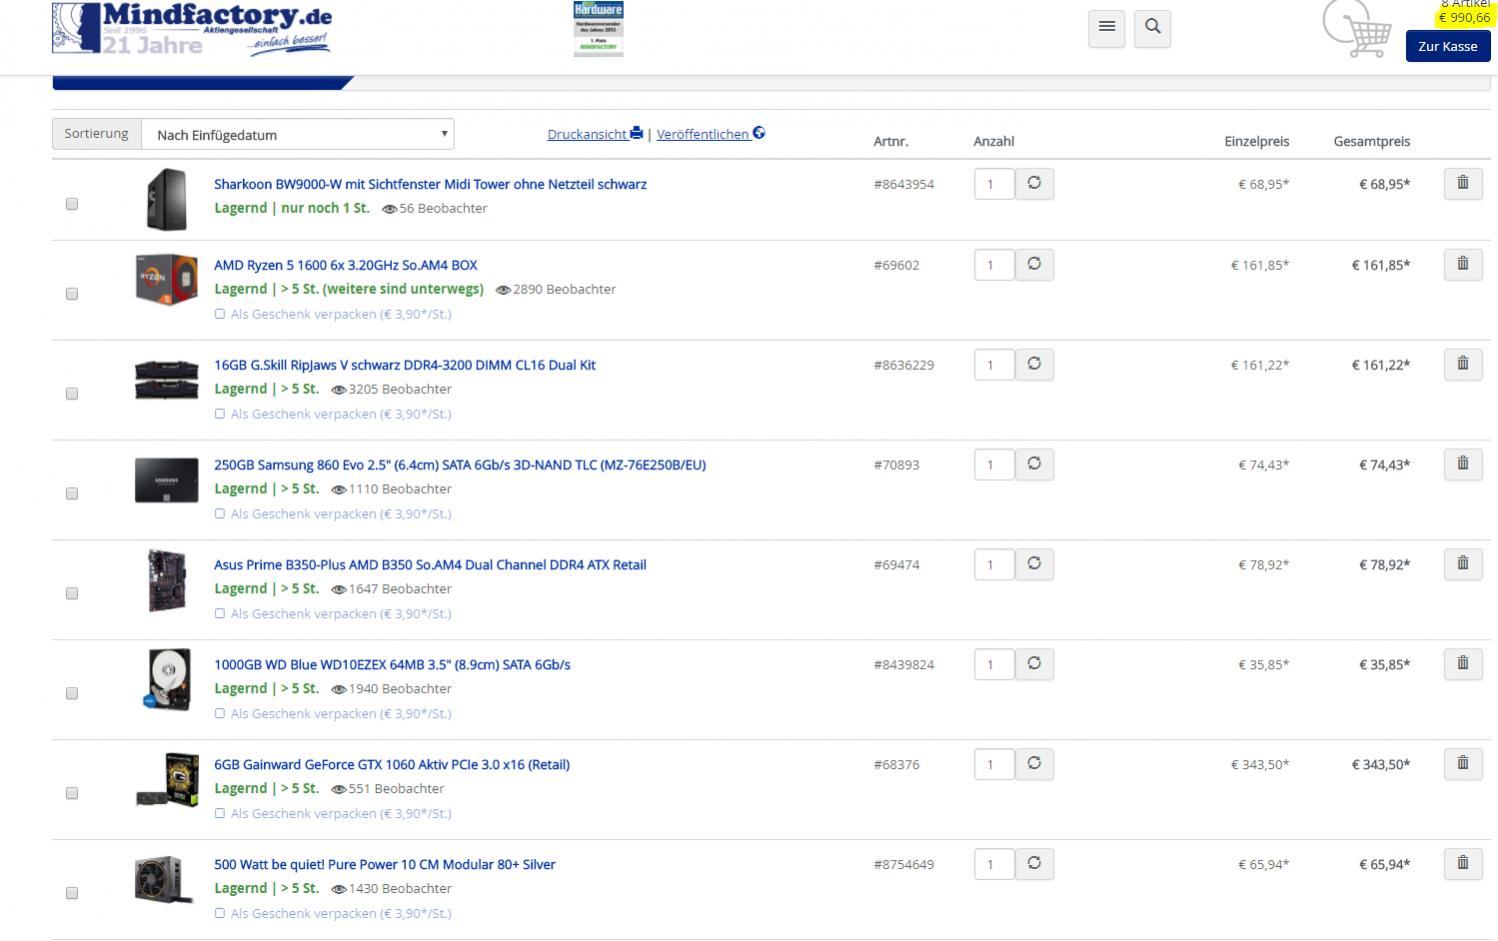Enable gift wrapping for AMD Ryzen 5 1600

click(220, 314)
